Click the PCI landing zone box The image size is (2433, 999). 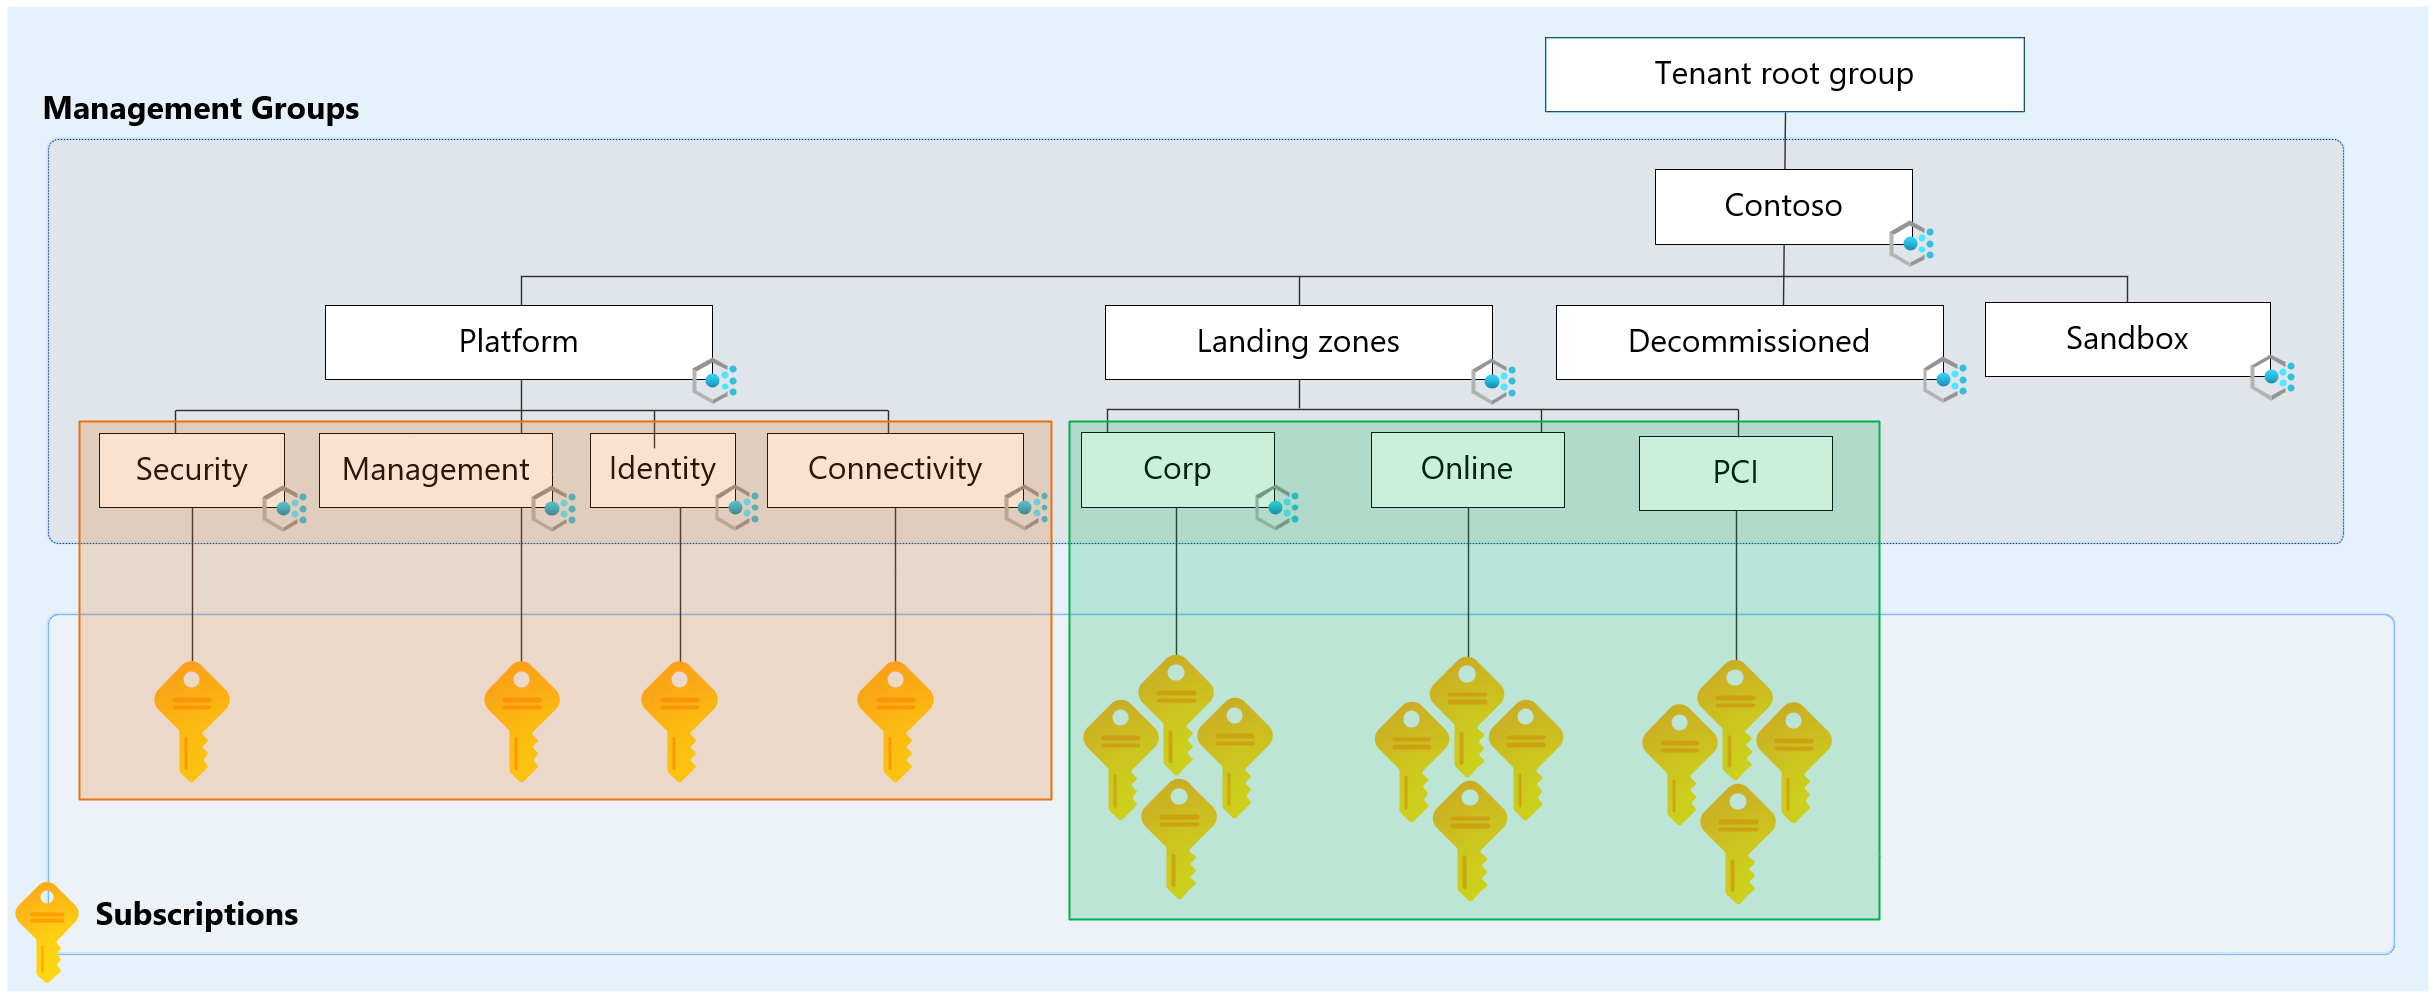pyautogui.click(x=1734, y=473)
